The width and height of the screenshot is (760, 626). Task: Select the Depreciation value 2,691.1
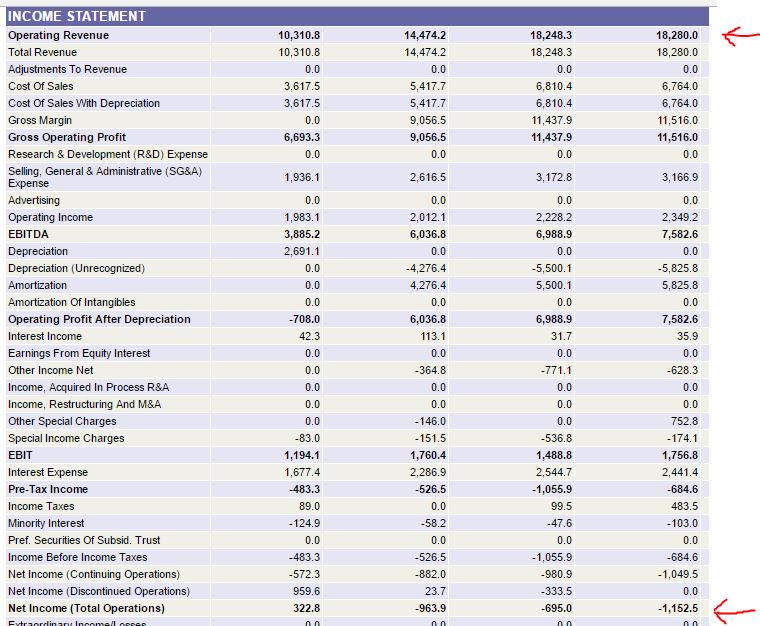coord(301,251)
